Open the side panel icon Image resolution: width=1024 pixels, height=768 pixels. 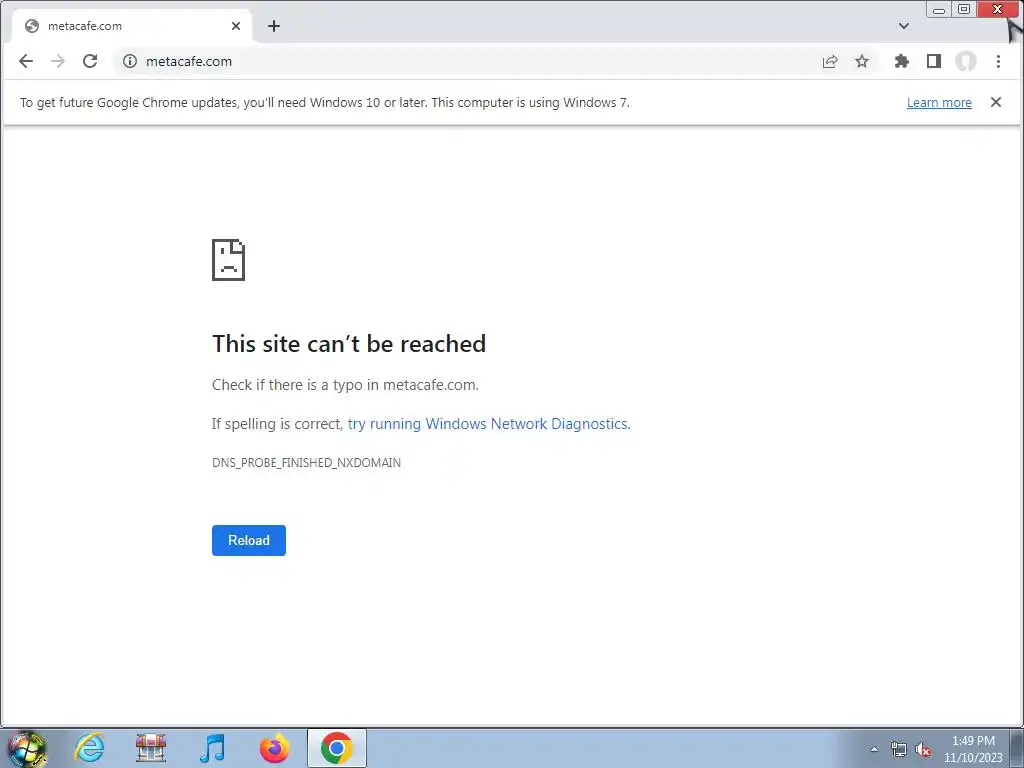[x=934, y=61]
